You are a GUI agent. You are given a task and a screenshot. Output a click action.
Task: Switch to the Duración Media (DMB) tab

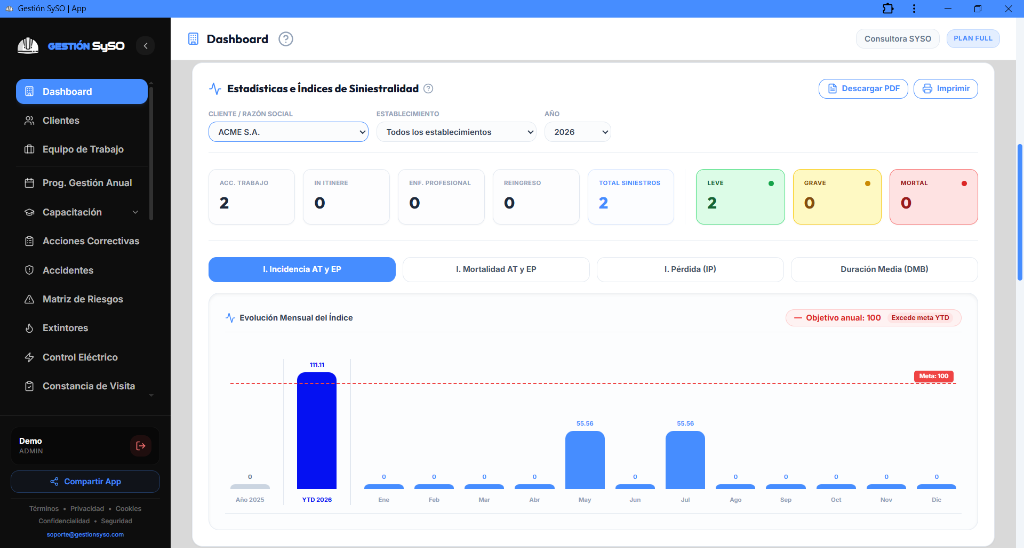[x=884, y=269]
